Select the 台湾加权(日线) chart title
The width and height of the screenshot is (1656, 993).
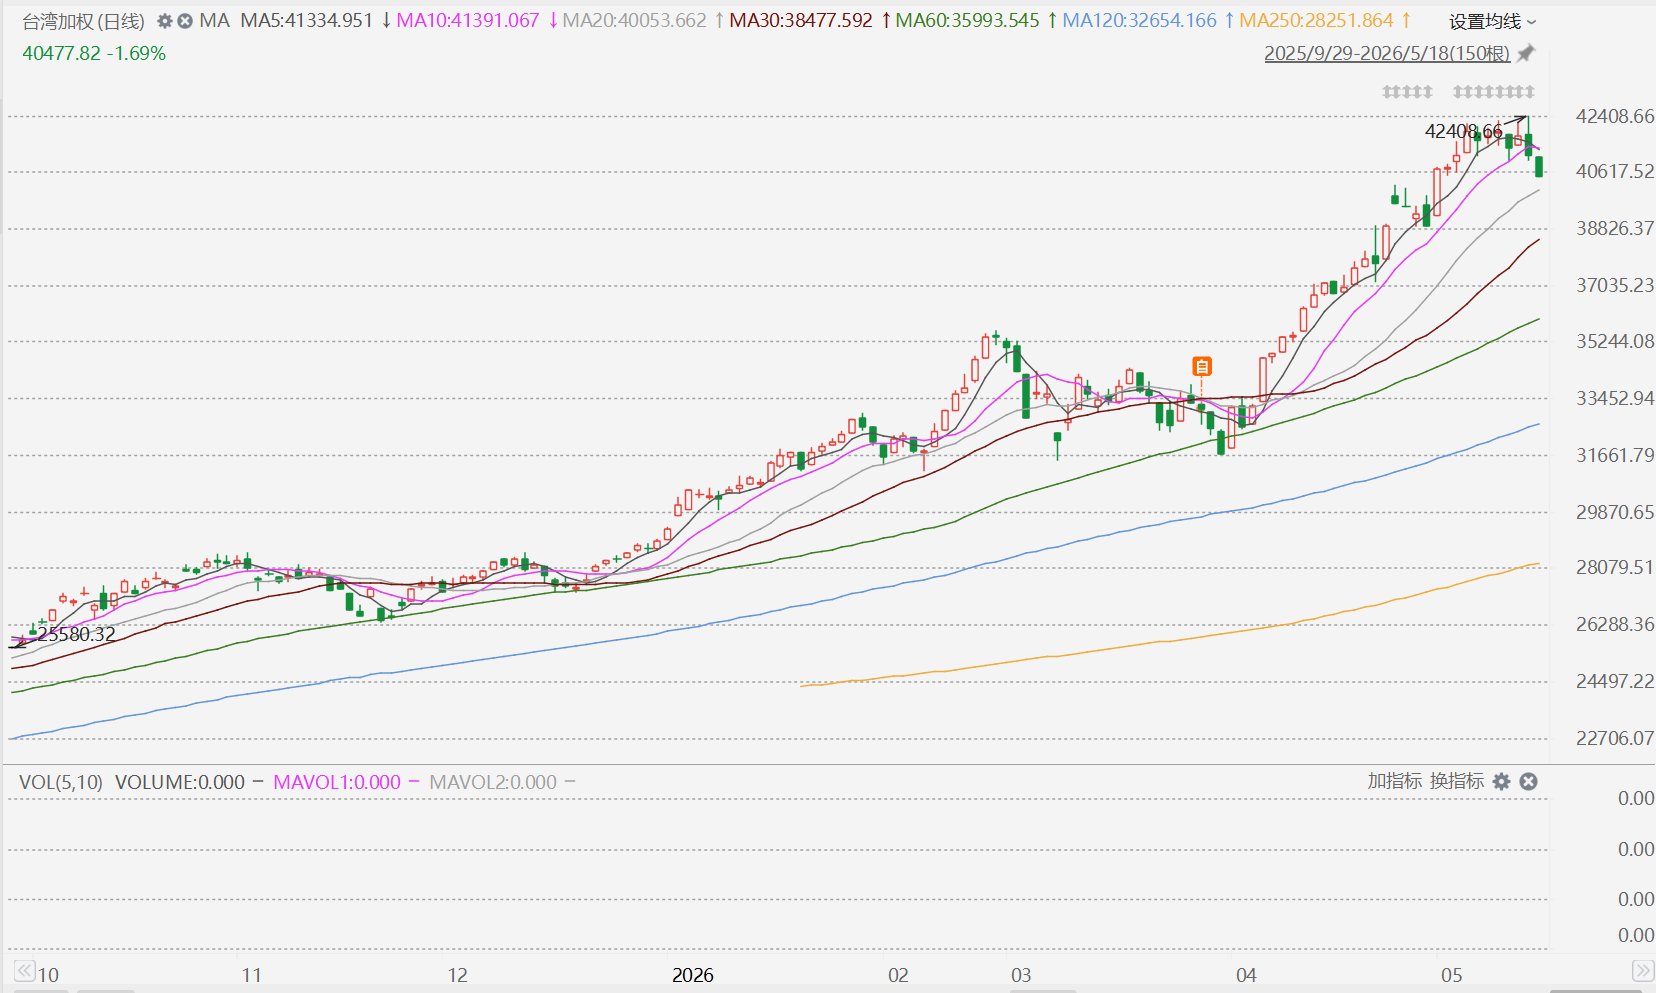click(84, 21)
